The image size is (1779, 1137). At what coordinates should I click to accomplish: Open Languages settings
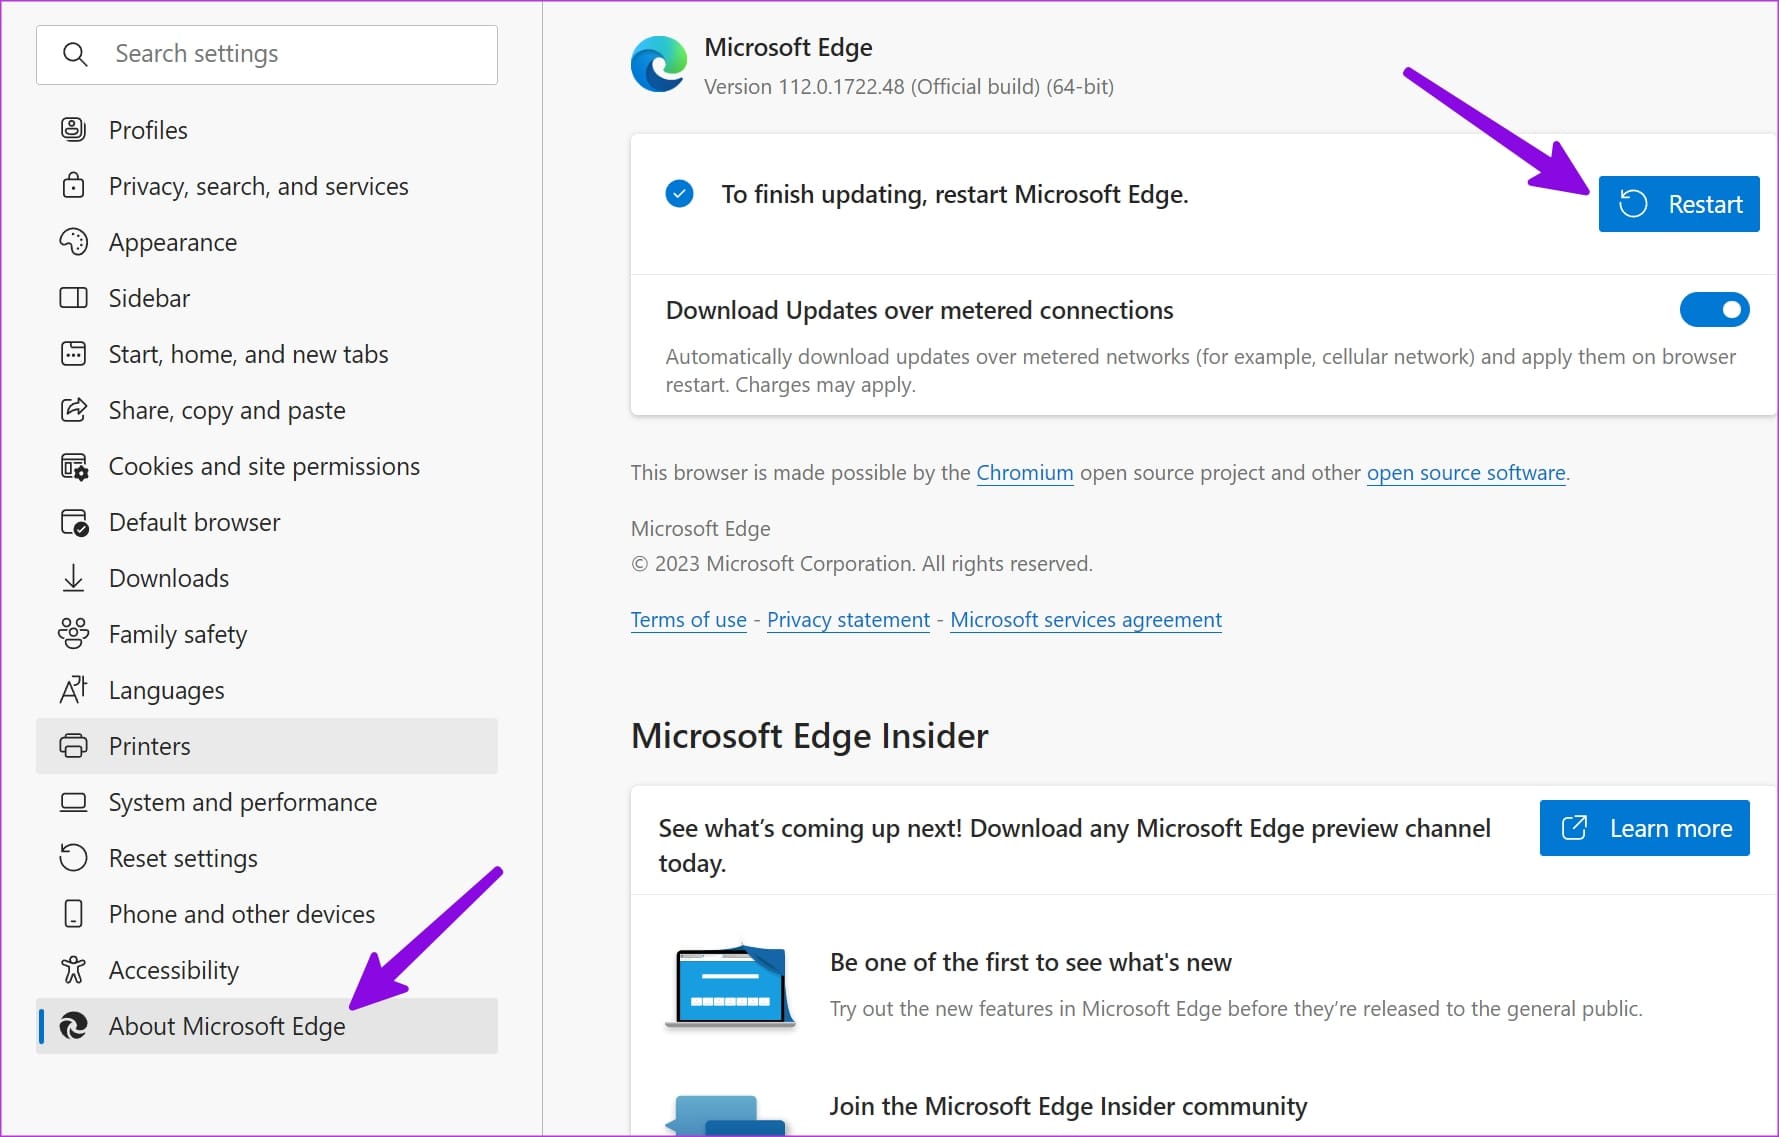(x=267, y=690)
